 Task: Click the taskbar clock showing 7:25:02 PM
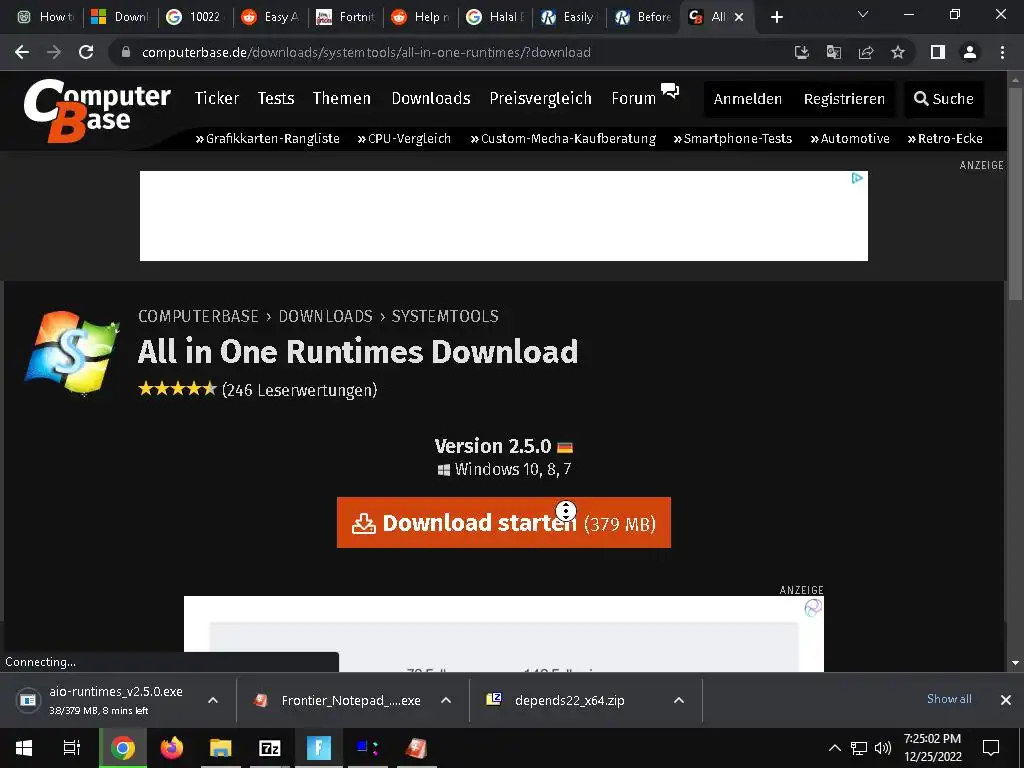click(x=932, y=748)
